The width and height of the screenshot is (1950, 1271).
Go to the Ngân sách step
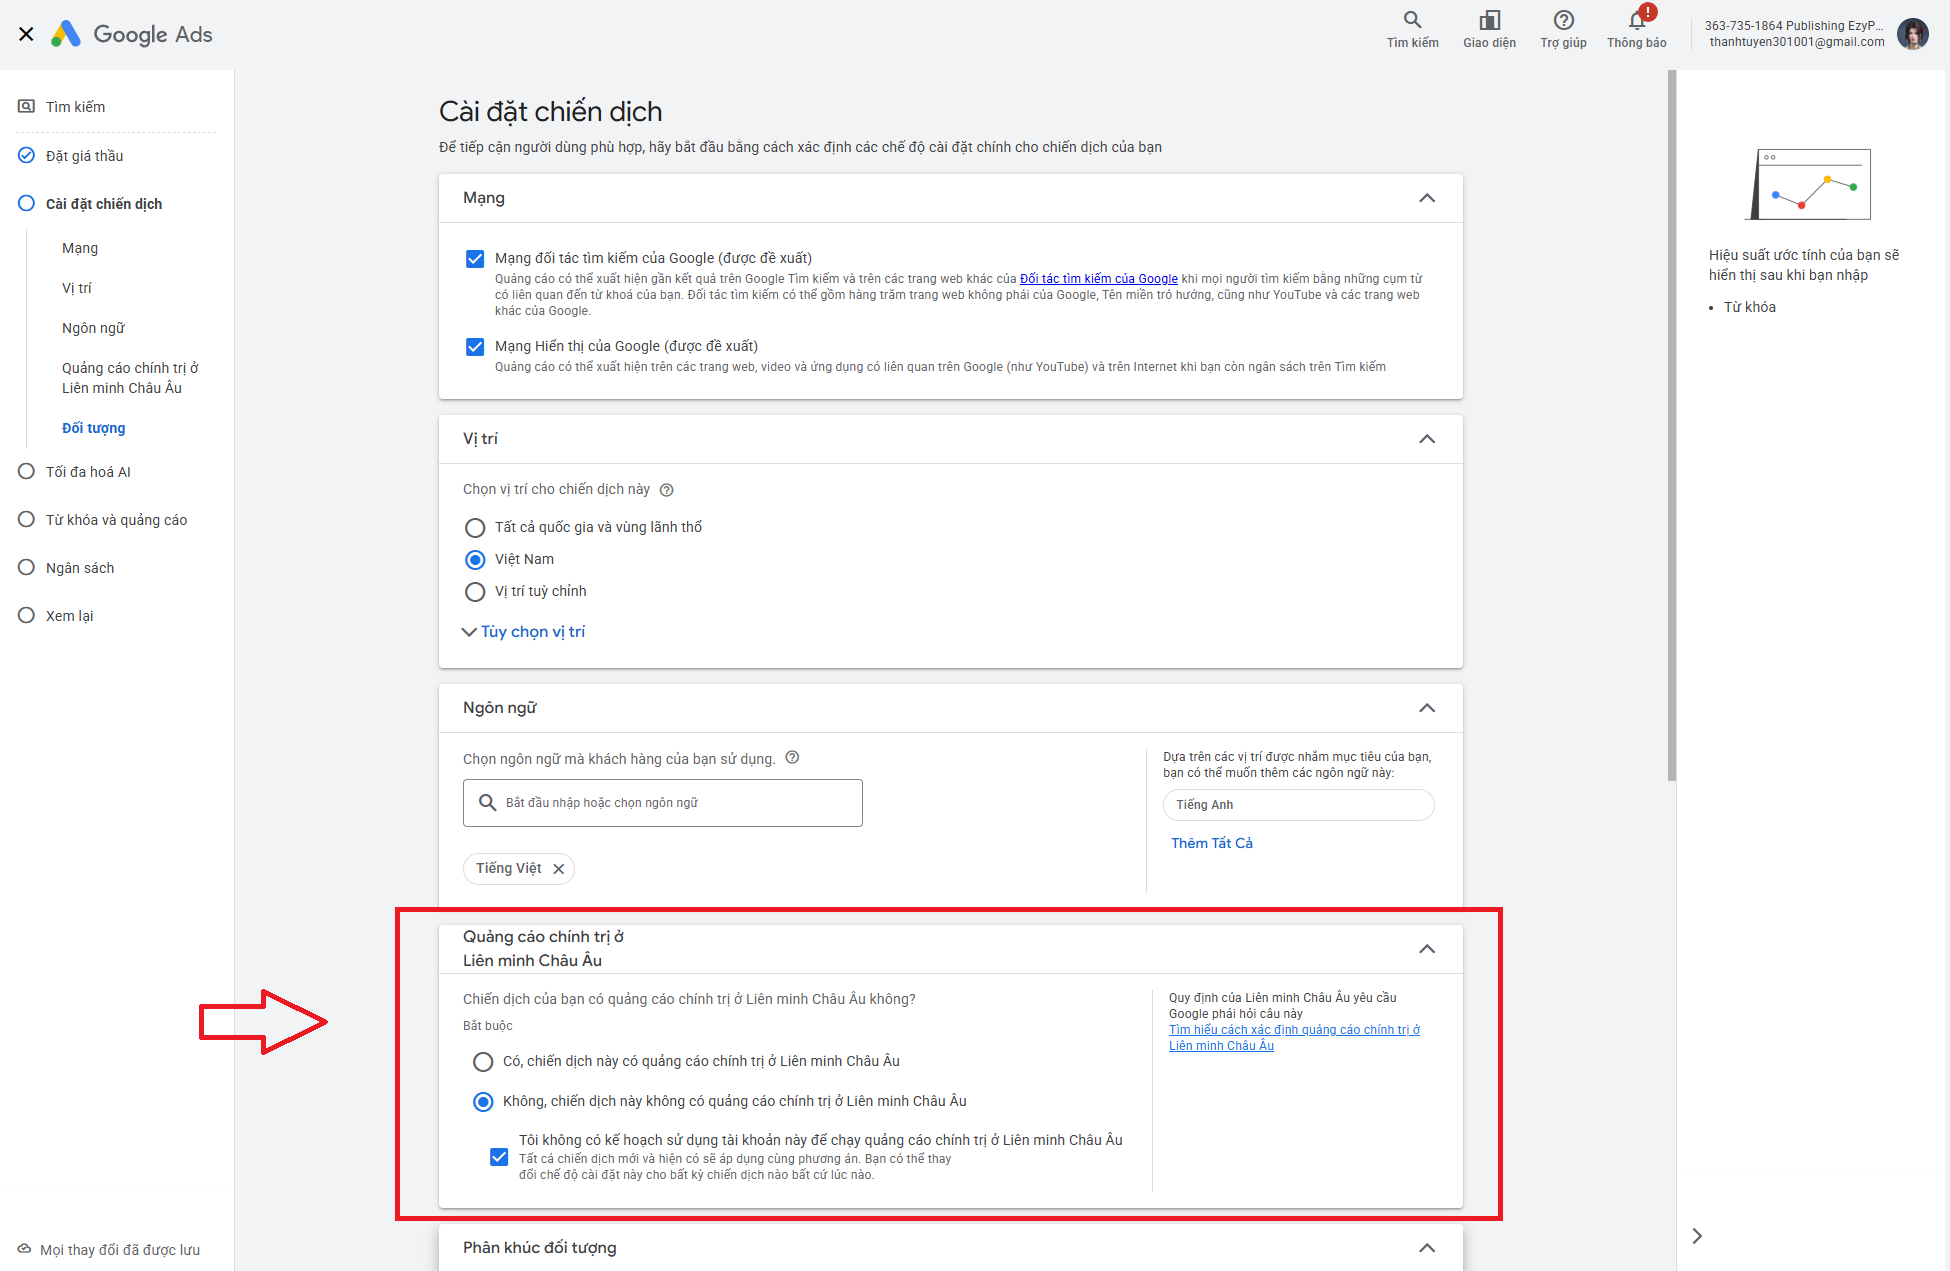click(x=80, y=568)
